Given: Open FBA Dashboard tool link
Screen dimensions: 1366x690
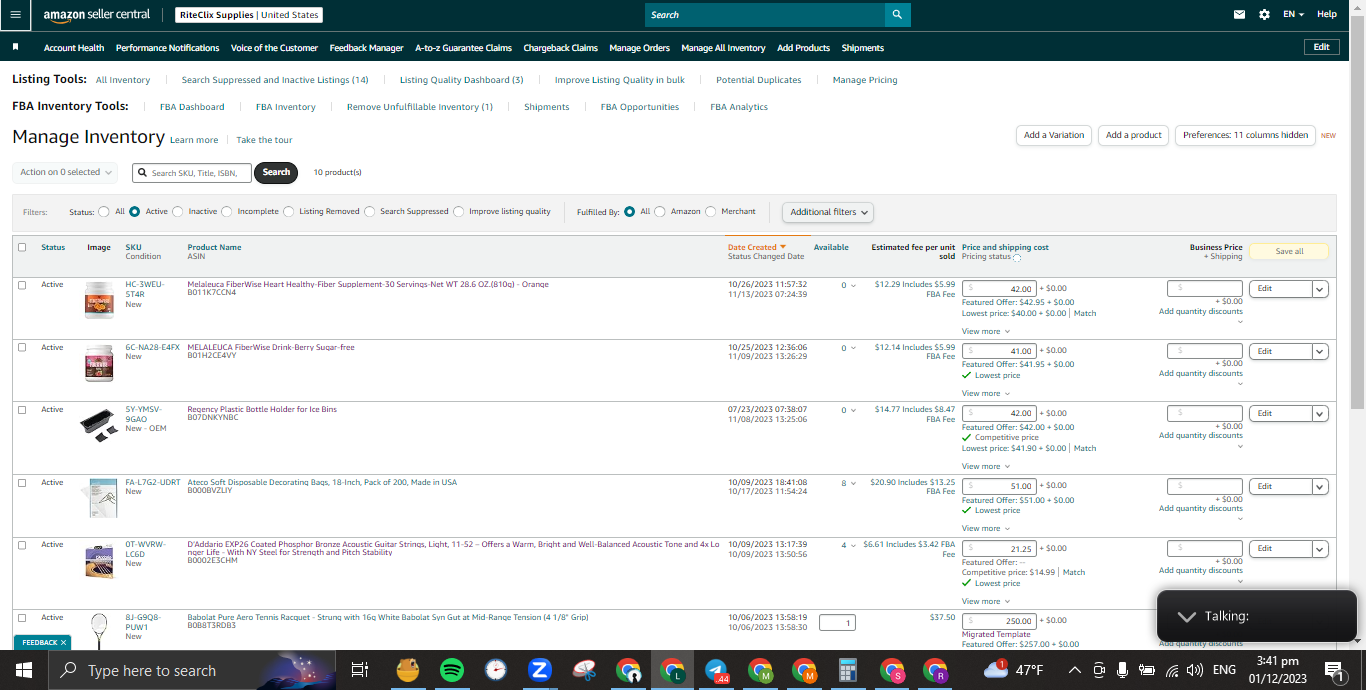Looking at the screenshot, I should coord(192,107).
